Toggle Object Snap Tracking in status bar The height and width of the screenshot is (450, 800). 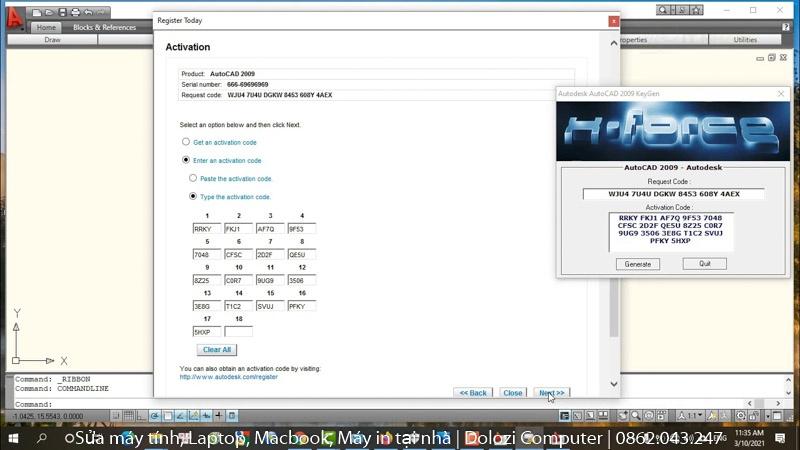pos(180,416)
